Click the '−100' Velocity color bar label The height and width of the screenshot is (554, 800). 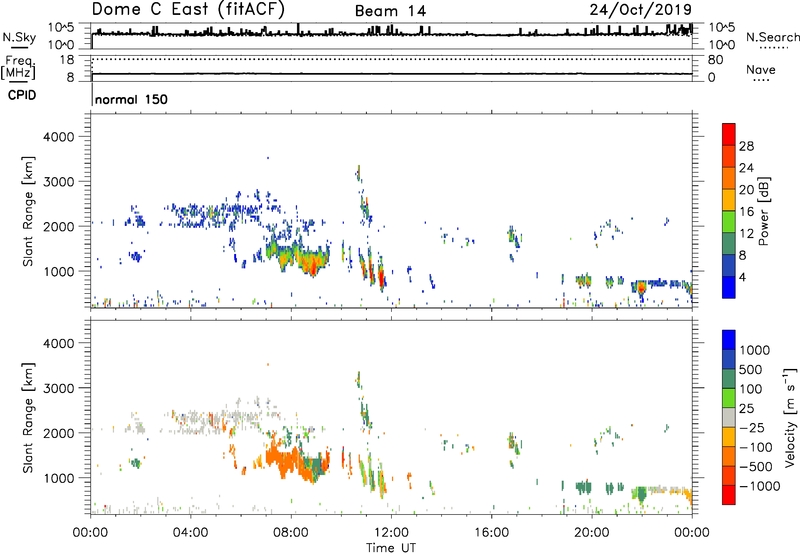coord(756,447)
